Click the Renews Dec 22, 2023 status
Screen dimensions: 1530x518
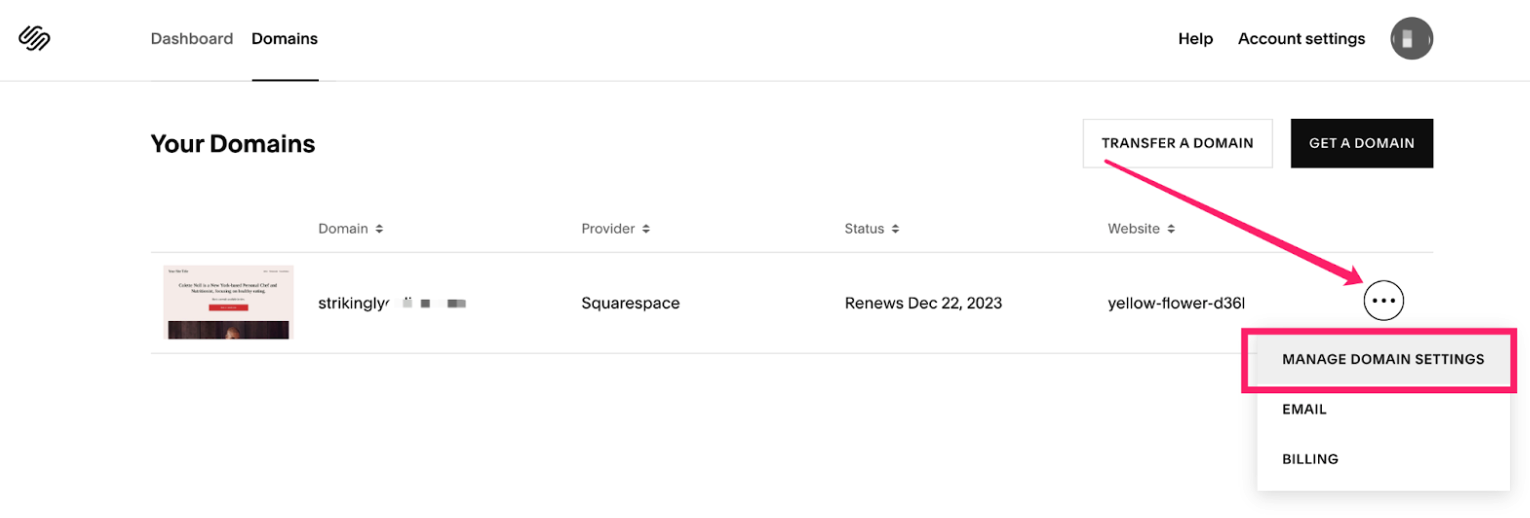pos(923,303)
